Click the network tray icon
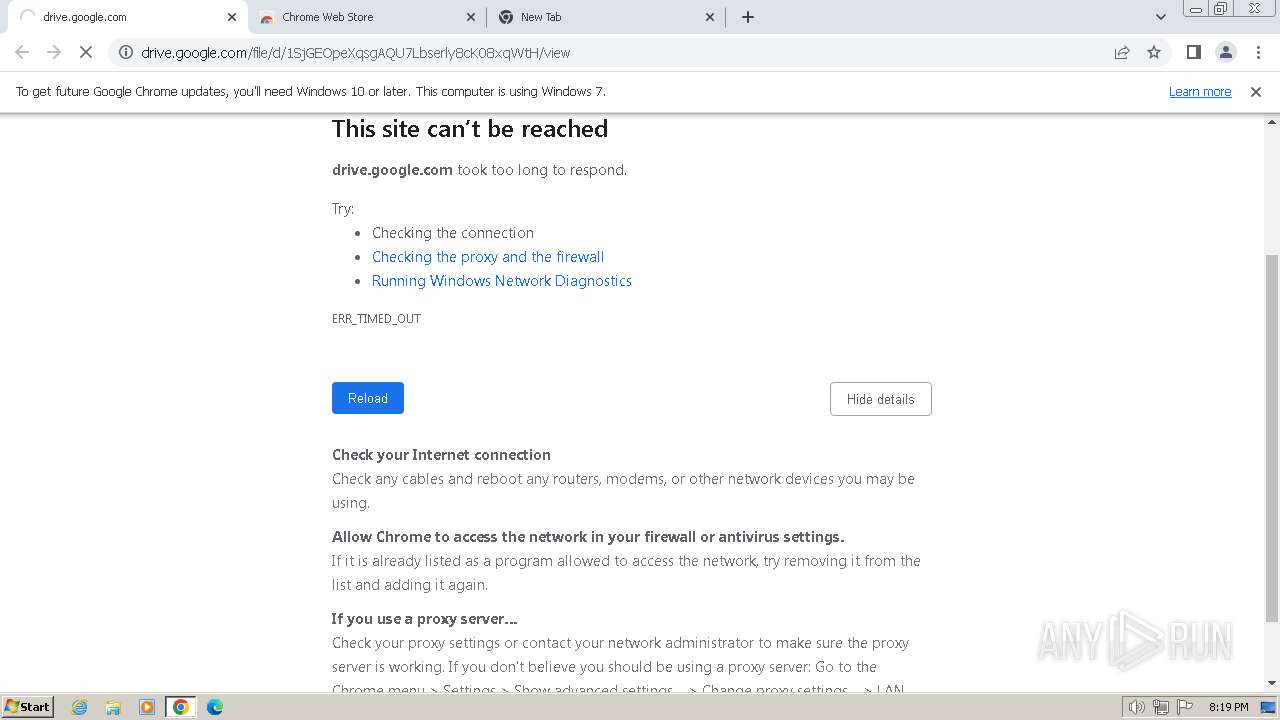This screenshot has height=720, width=1280. (1161, 707)
